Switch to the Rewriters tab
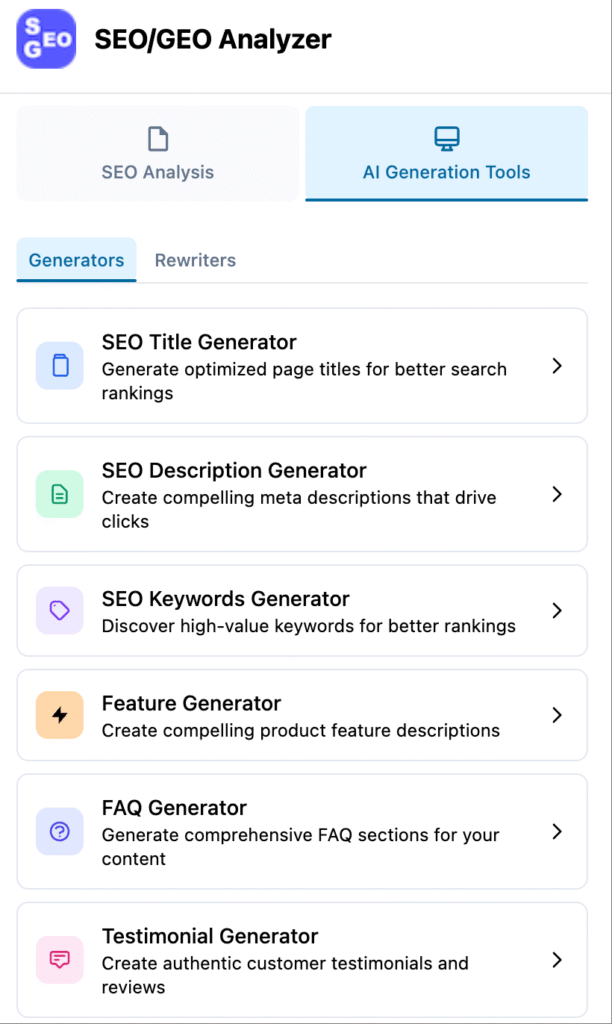This screenshot has width=612, height=1024. pyautogui.click(x=195, y=260)
